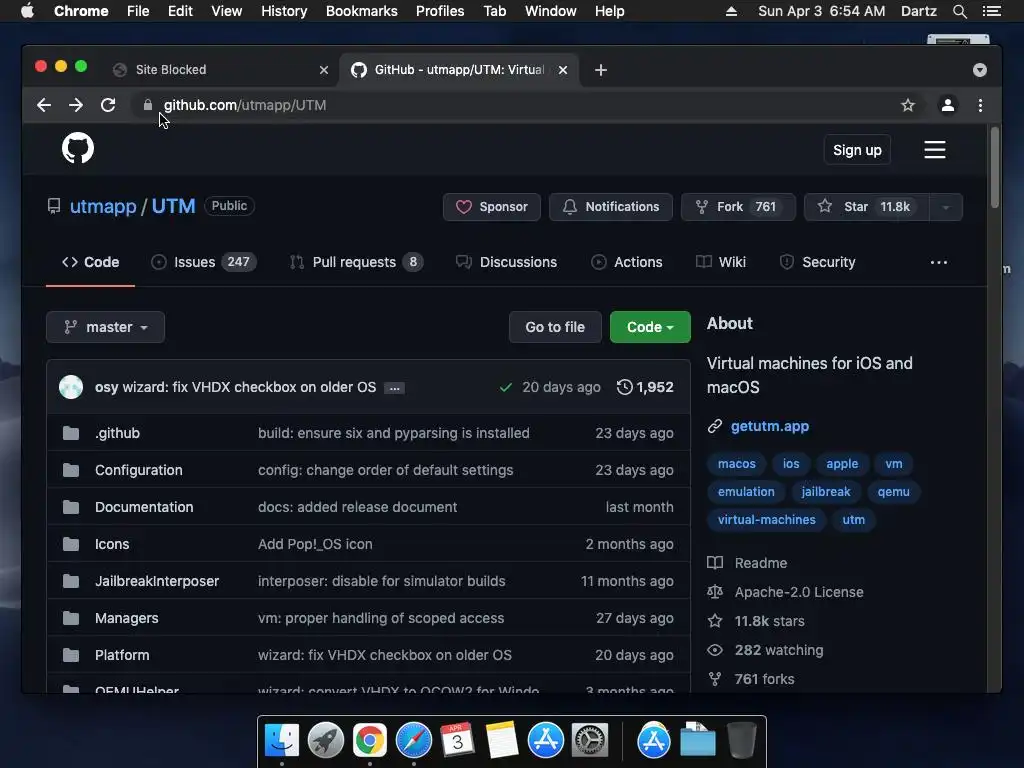Screen dimensions: 1024x768
Task: Go forward with browser forward arrow
Action: pyautogui.click(x=76, y=105)
